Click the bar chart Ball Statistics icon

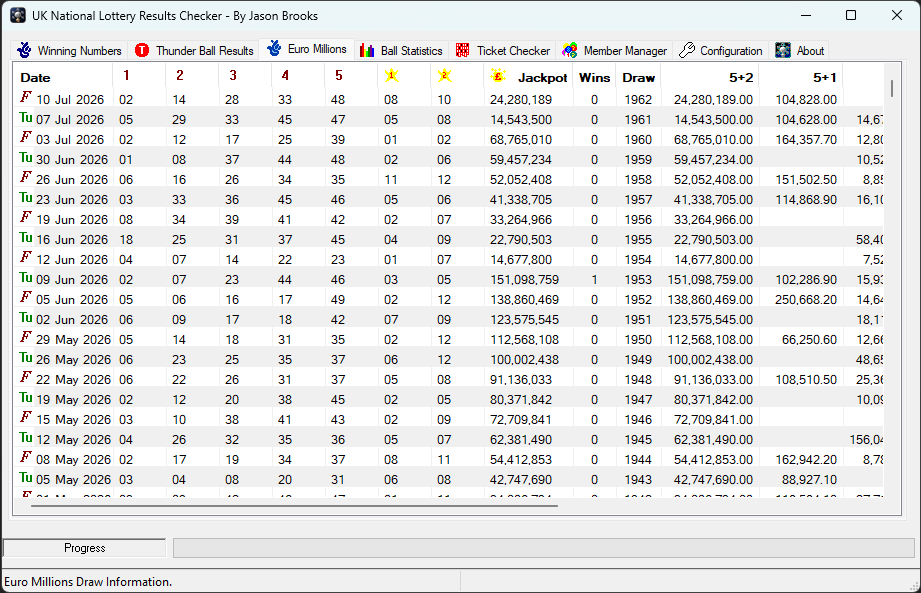tap(367, 50)
